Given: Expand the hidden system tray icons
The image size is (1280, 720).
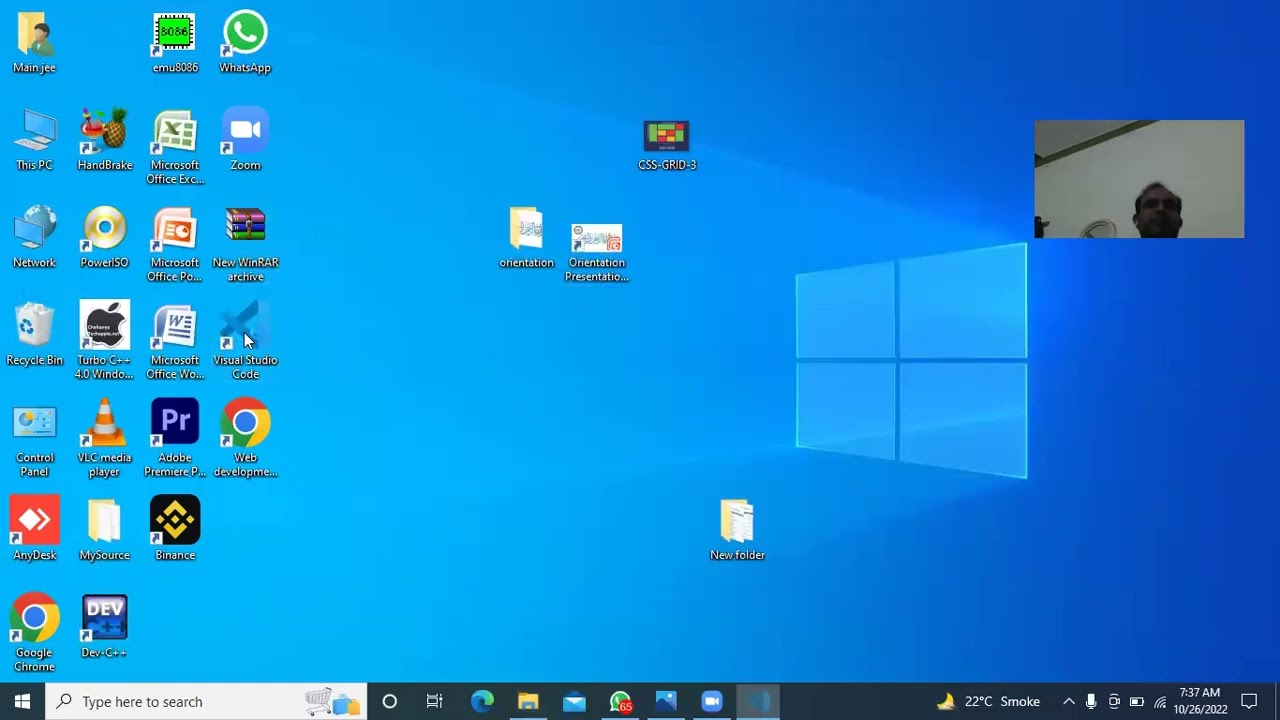Looking at the screenshot, I should (x=1068, y=701).
